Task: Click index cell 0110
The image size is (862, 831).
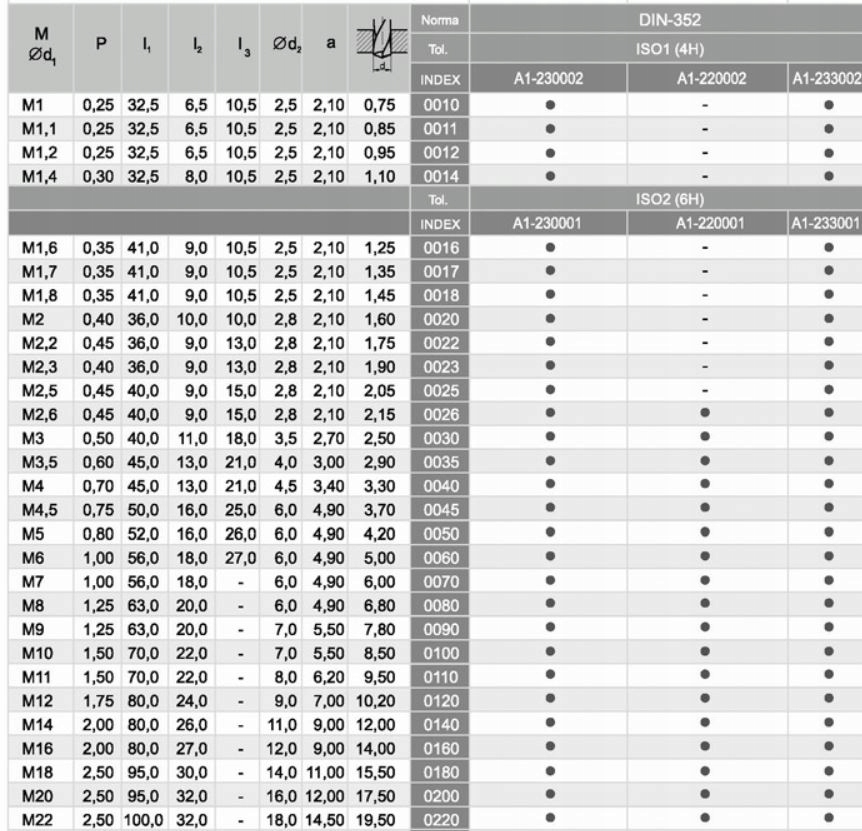Action: tap(440, 677)
